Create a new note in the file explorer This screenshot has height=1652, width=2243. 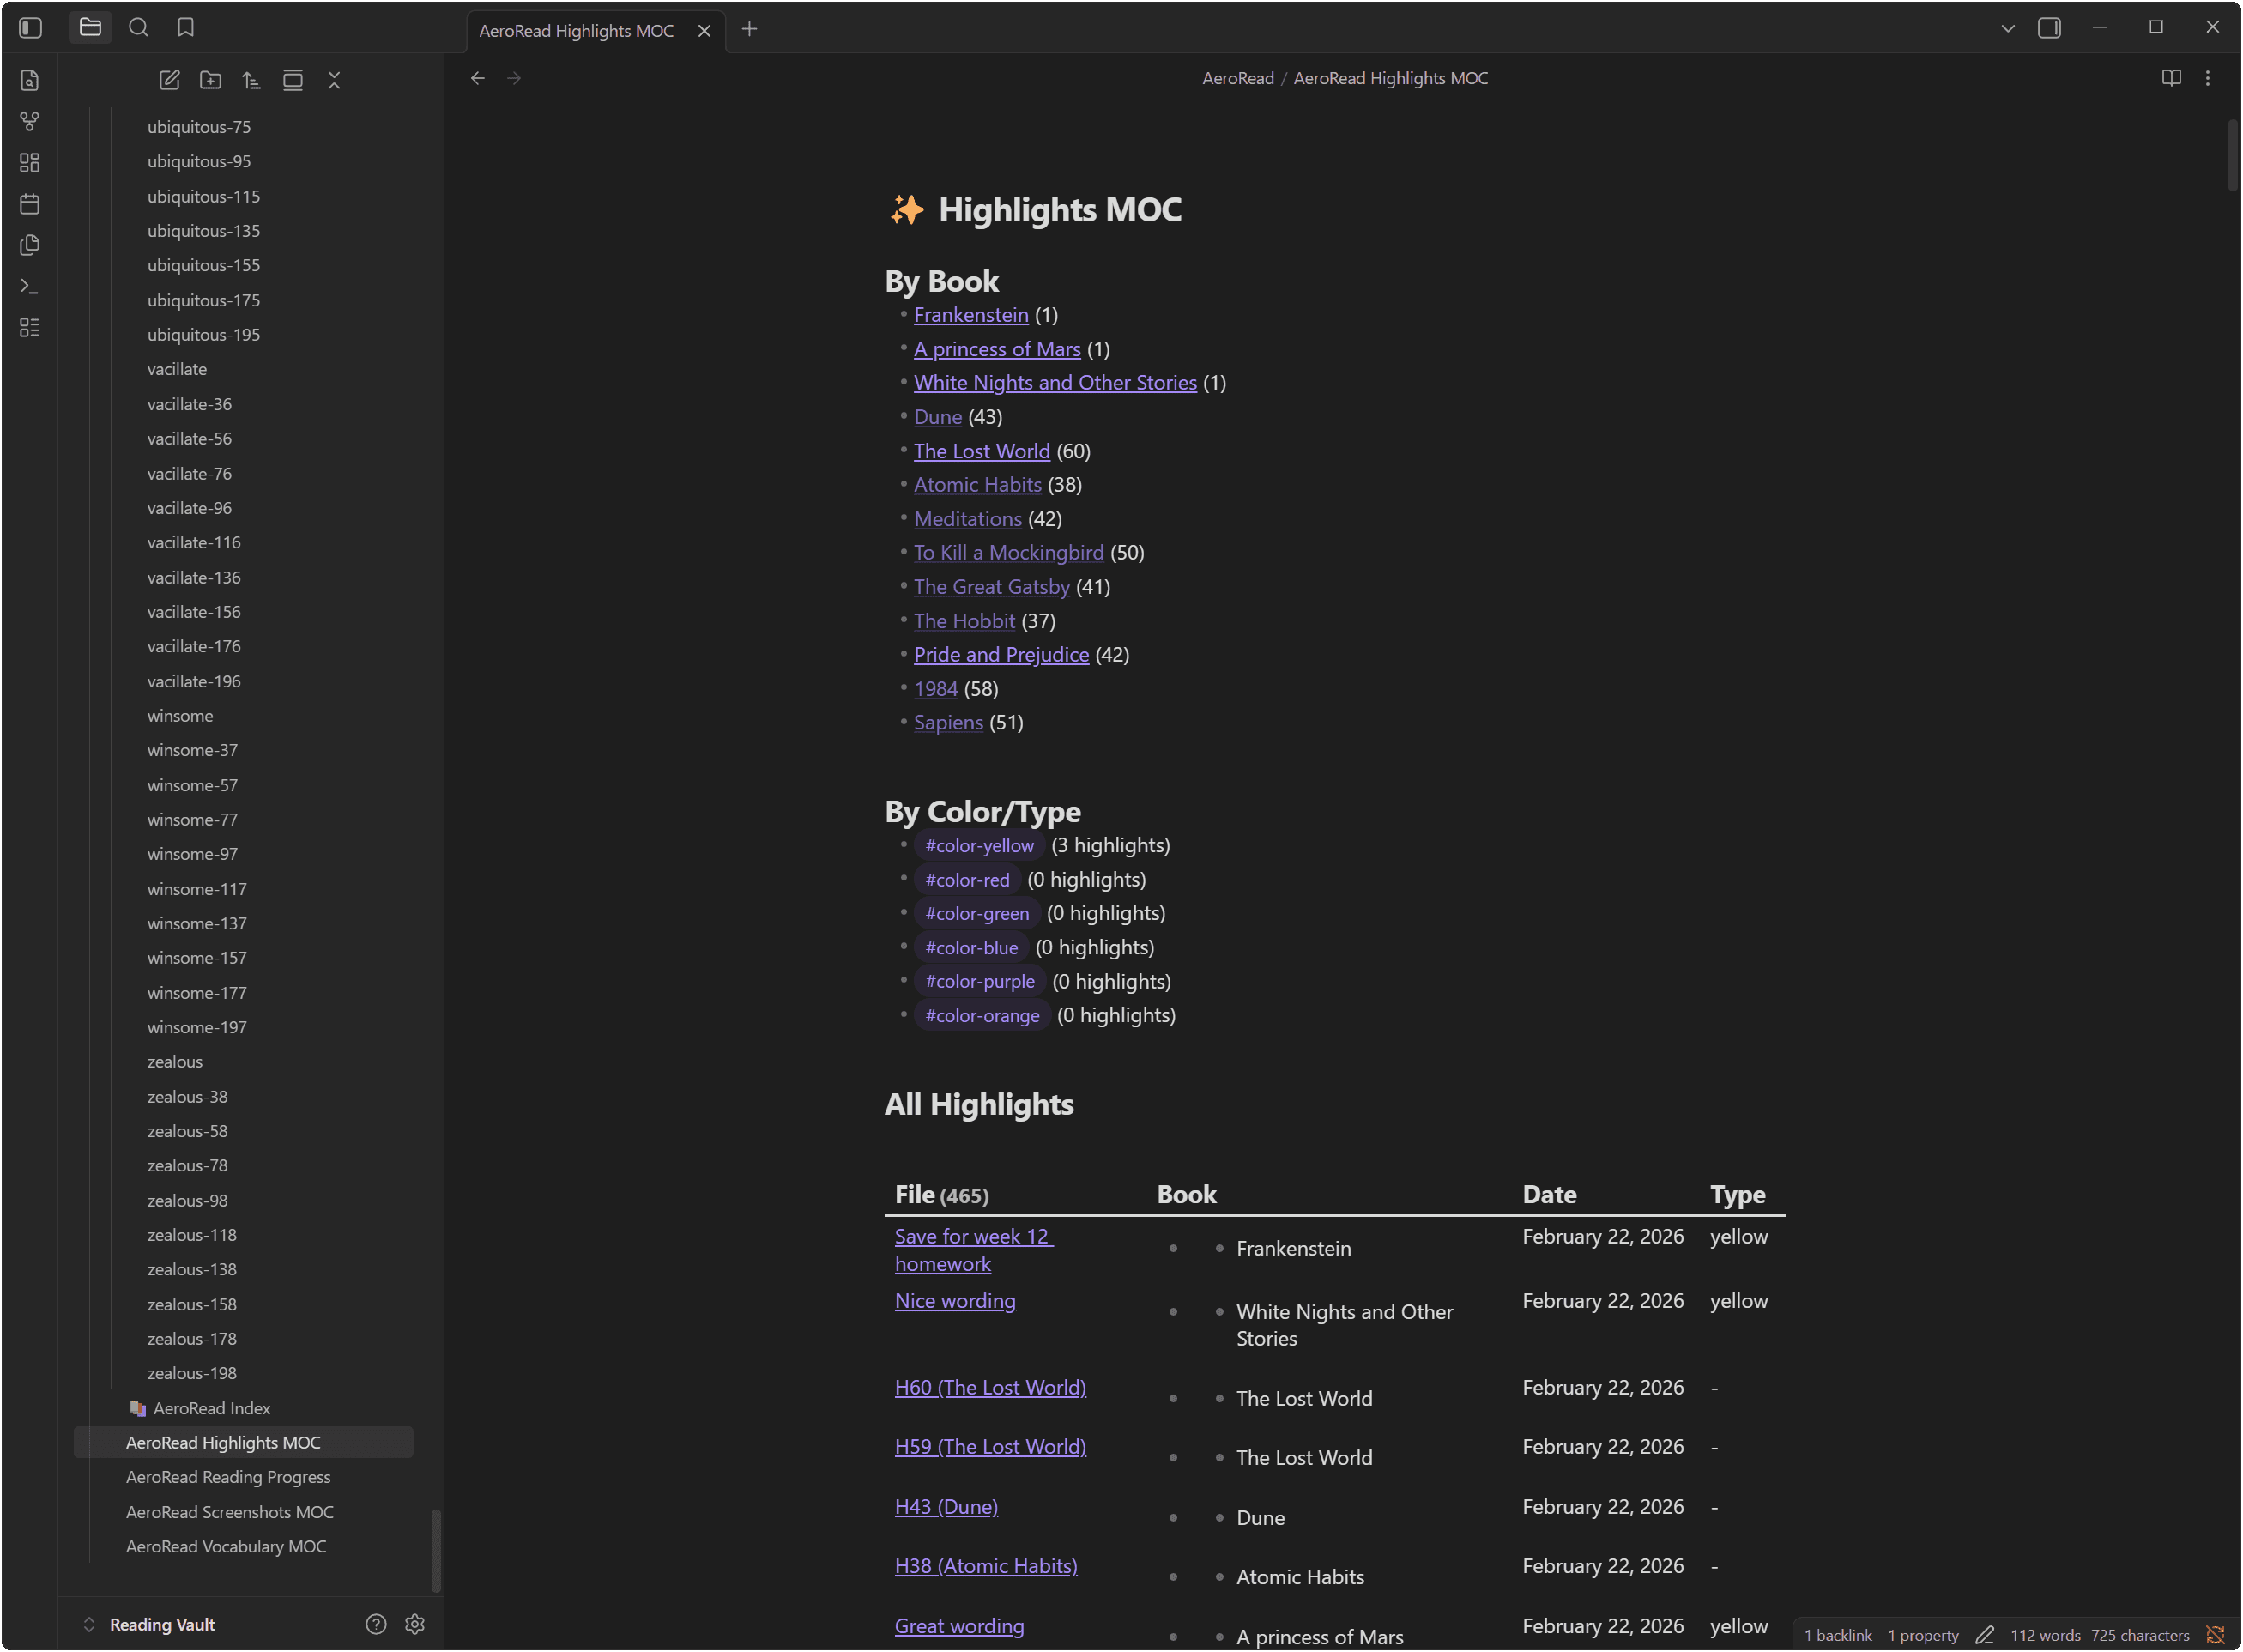[169, 80]
